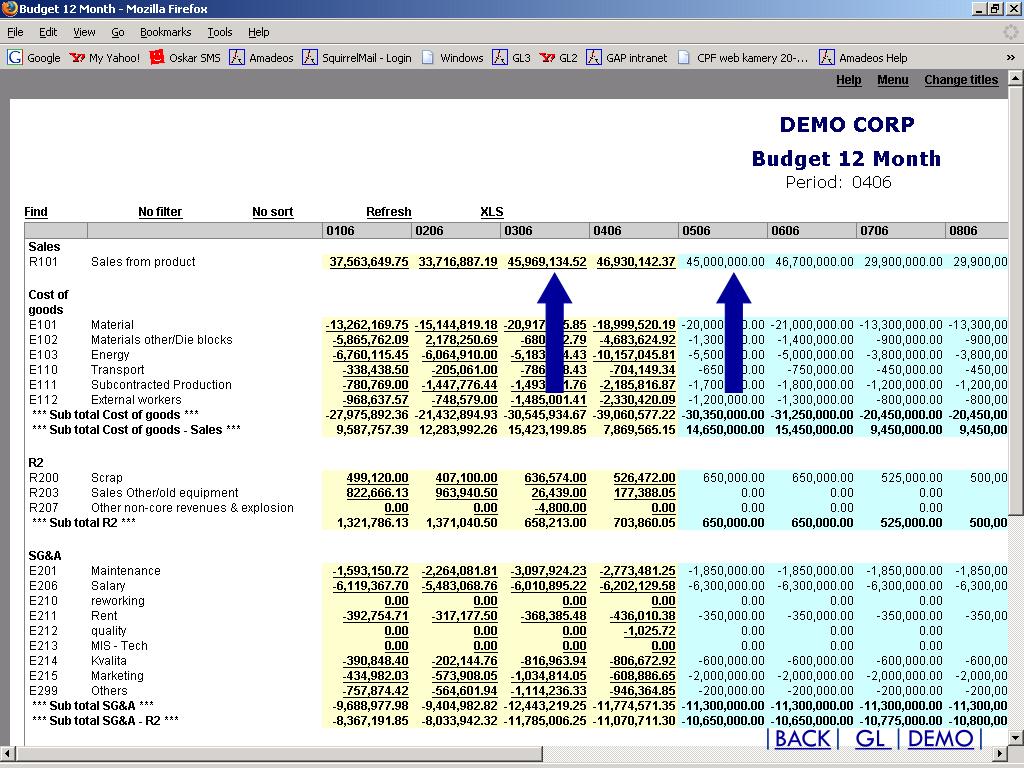Open the Bookmarks menu
This screenshot has height=768, width=1024.
click(x=165, y=32)
